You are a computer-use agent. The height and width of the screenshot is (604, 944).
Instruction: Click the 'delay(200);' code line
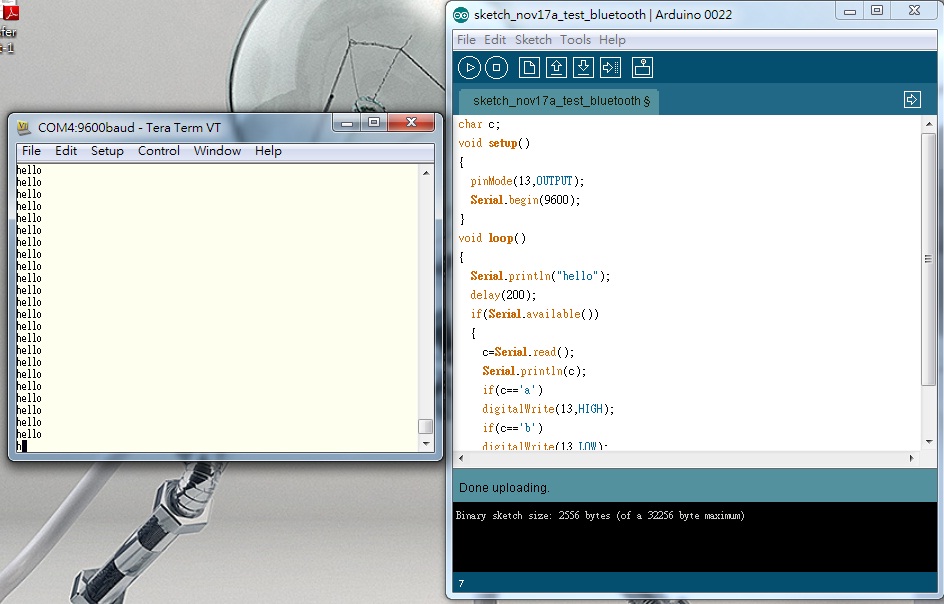(503, 295)
